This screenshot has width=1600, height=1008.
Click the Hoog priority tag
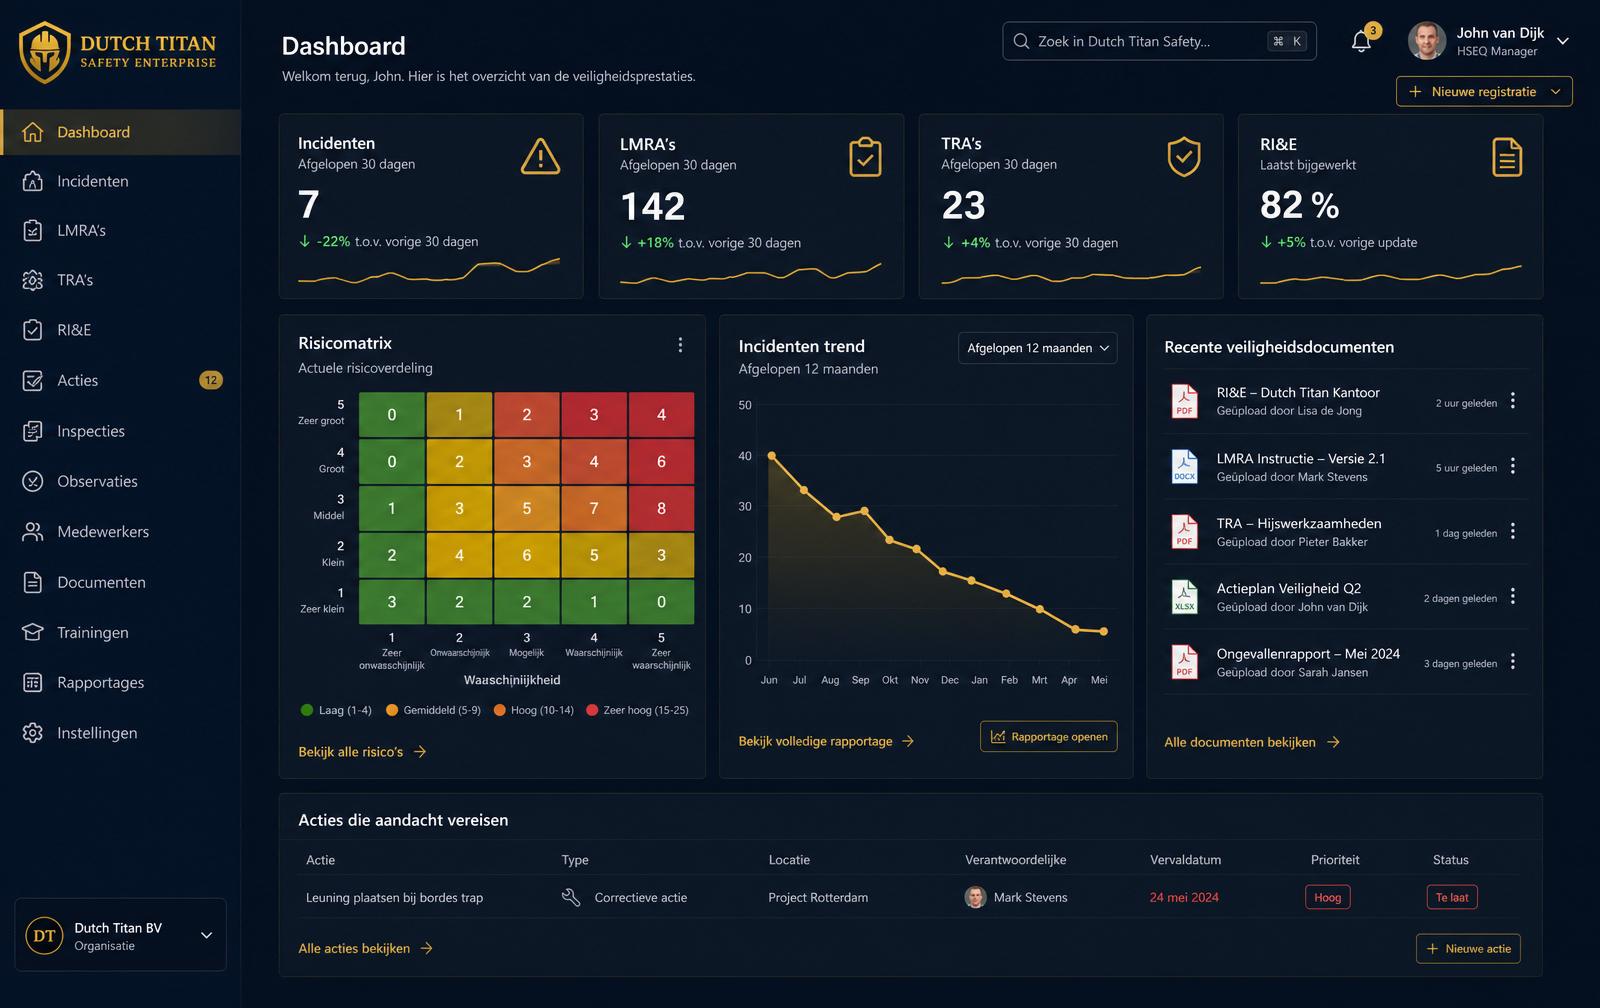pyautogui.click(x=1328, y=897)
